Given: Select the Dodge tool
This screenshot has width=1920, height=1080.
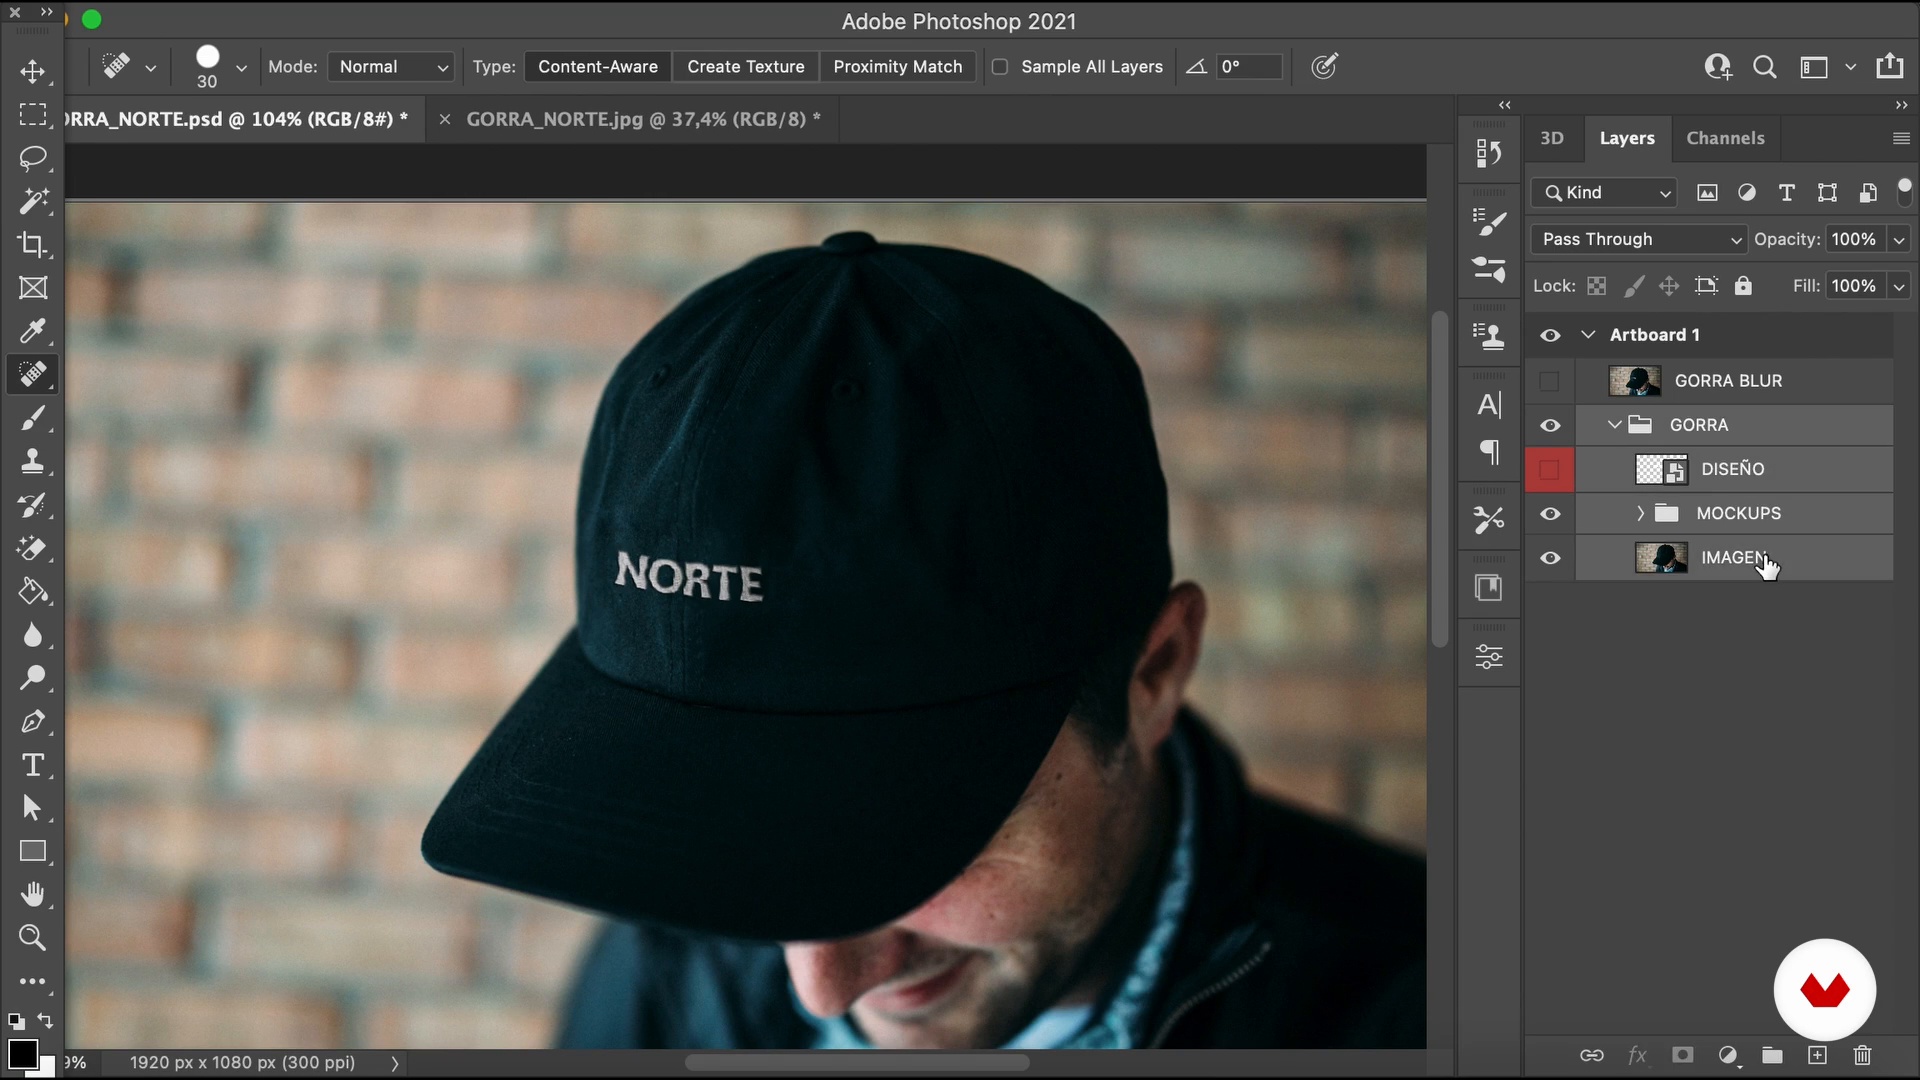Looking at the screenshot, I should pyautogui.click(x=33, y=678).
